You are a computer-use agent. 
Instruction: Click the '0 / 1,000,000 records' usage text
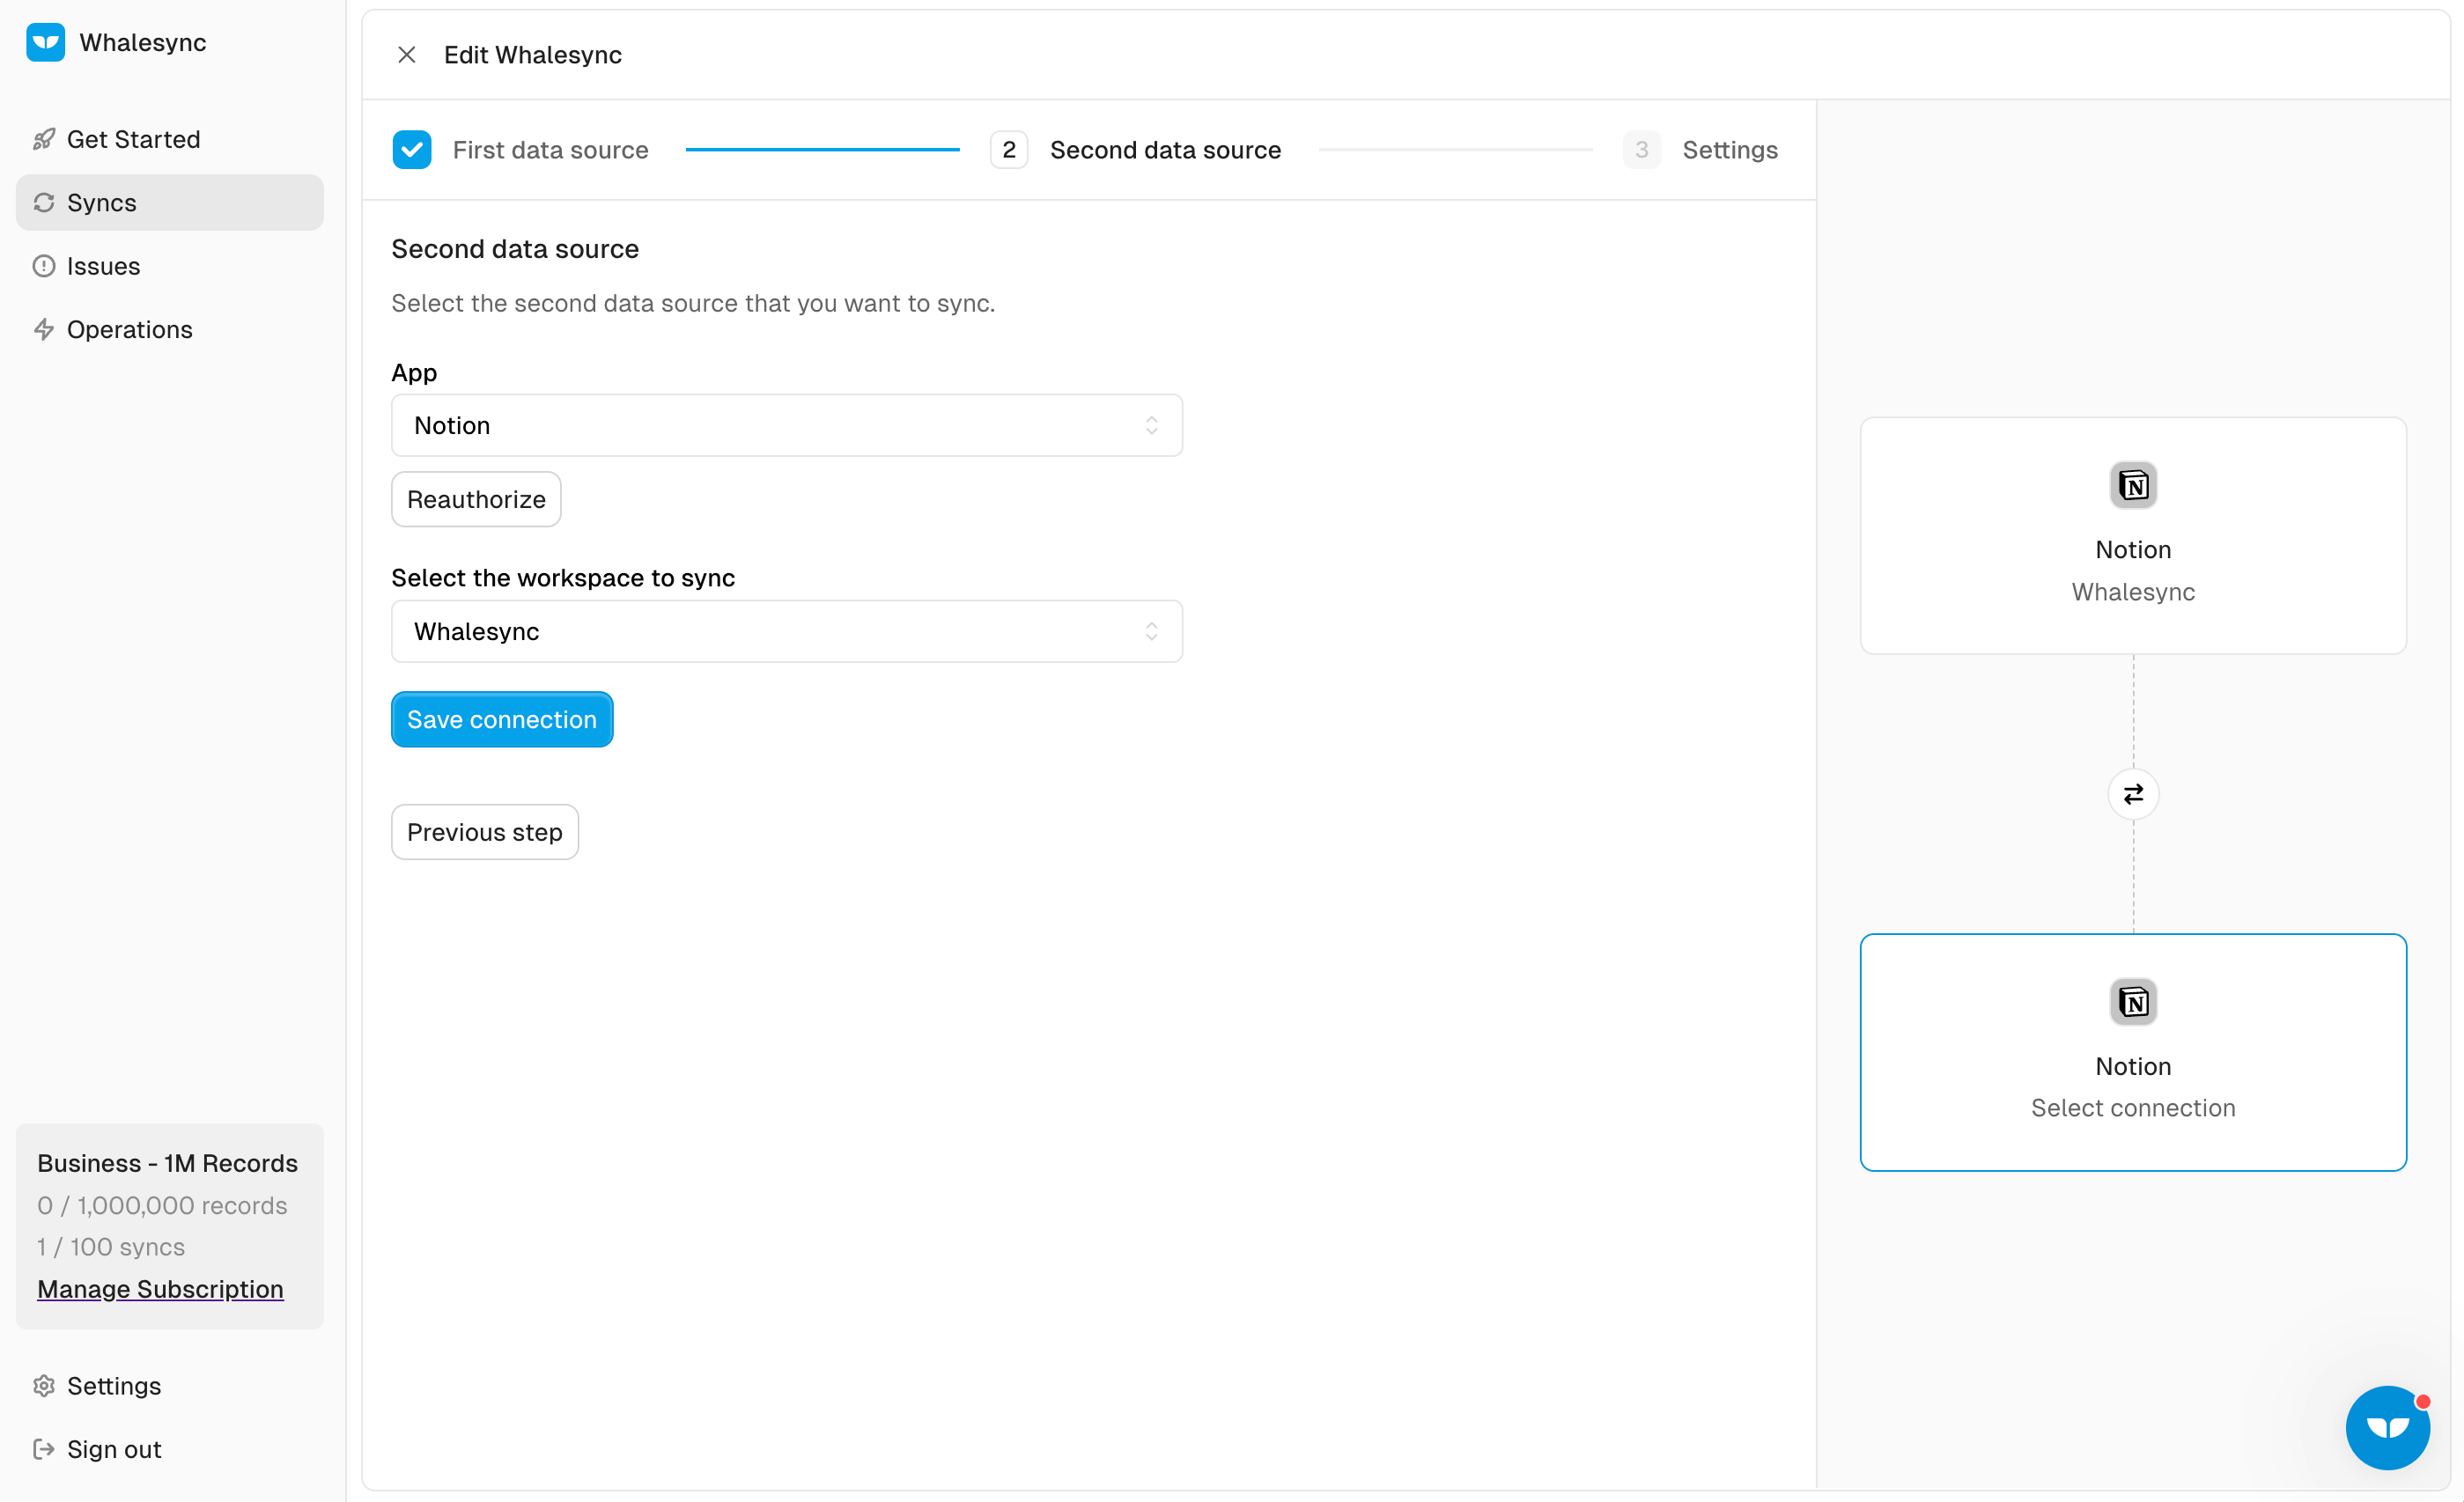[162, 1205]
